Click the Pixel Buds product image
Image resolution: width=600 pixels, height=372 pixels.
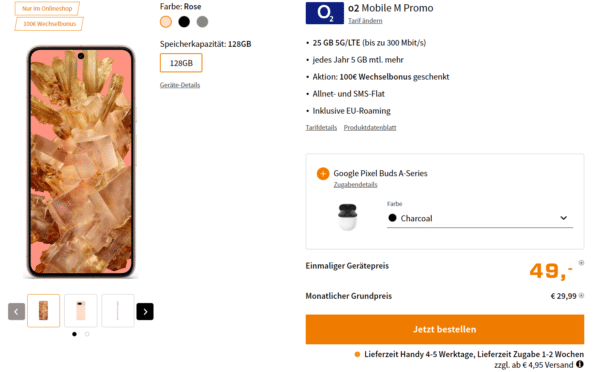click(347, 217)
